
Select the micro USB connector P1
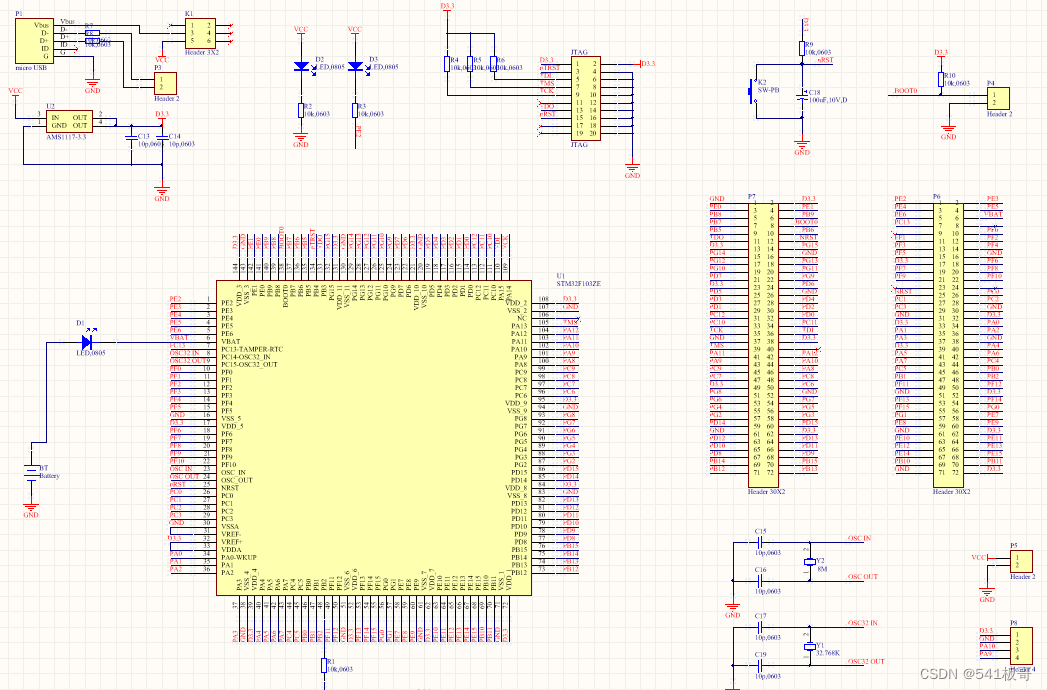tap(35, 42)
